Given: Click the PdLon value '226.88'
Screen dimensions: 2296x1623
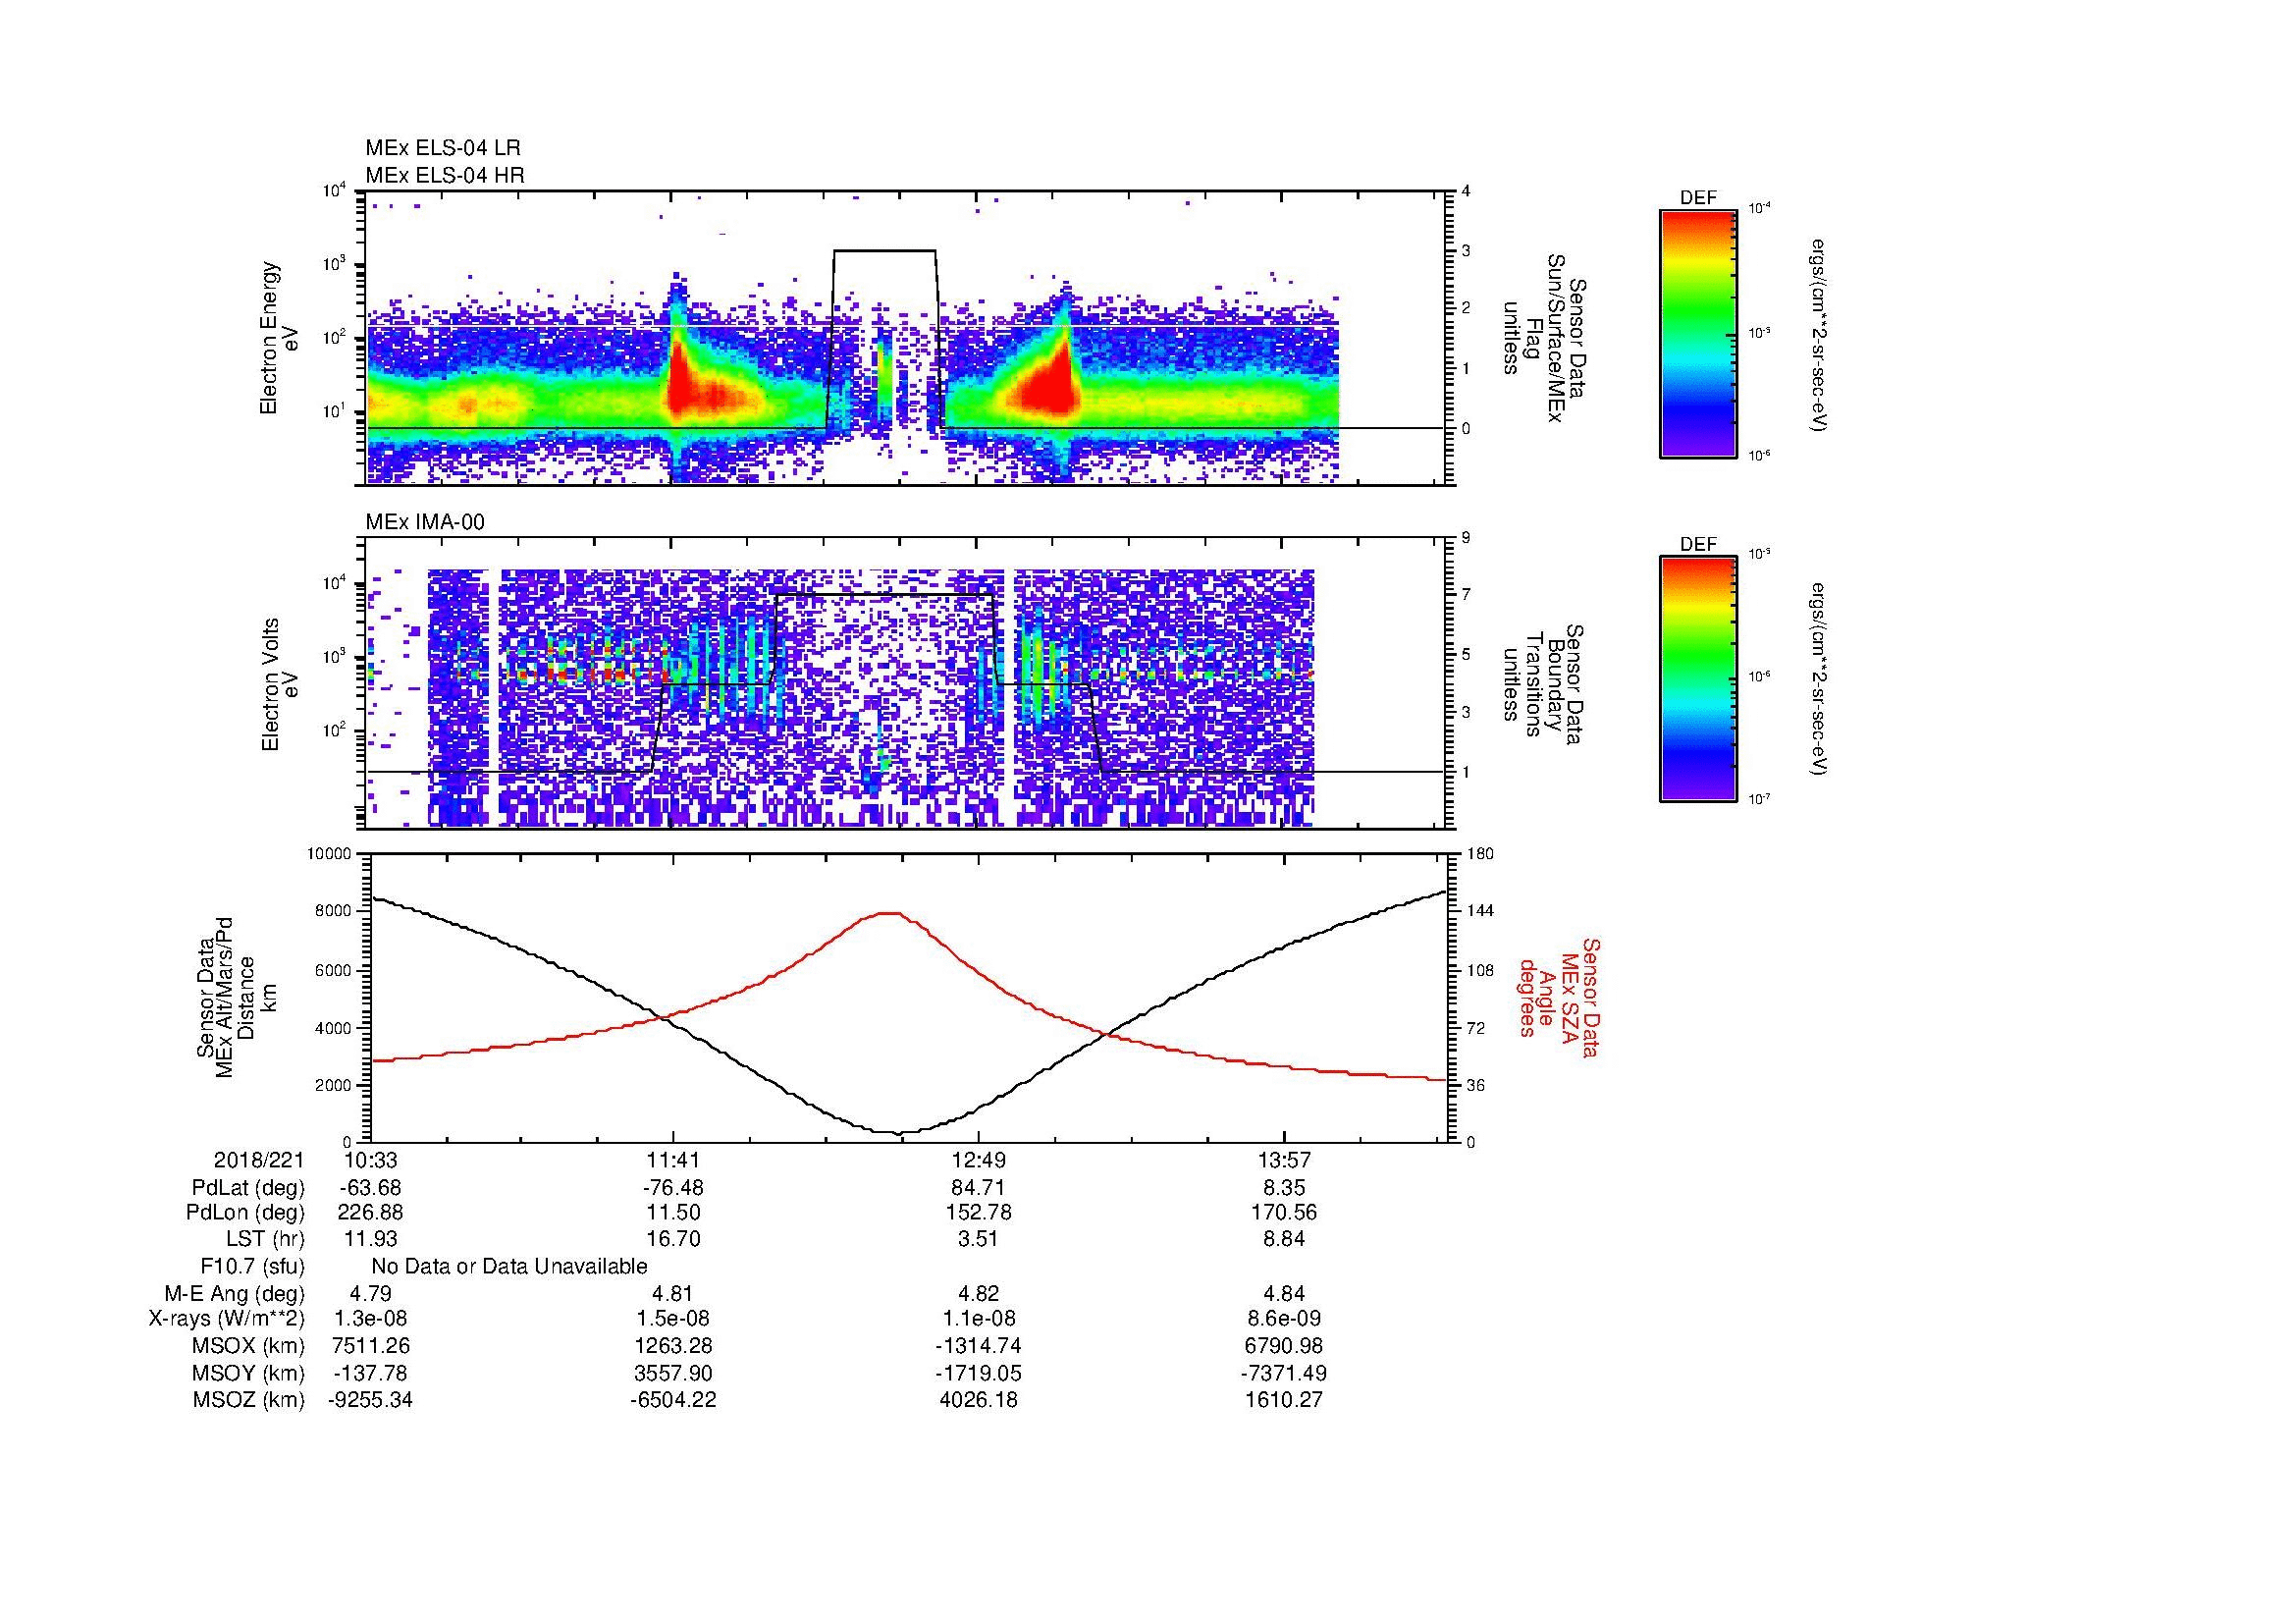Looking at the screenshot, I should coord(370,1212).
